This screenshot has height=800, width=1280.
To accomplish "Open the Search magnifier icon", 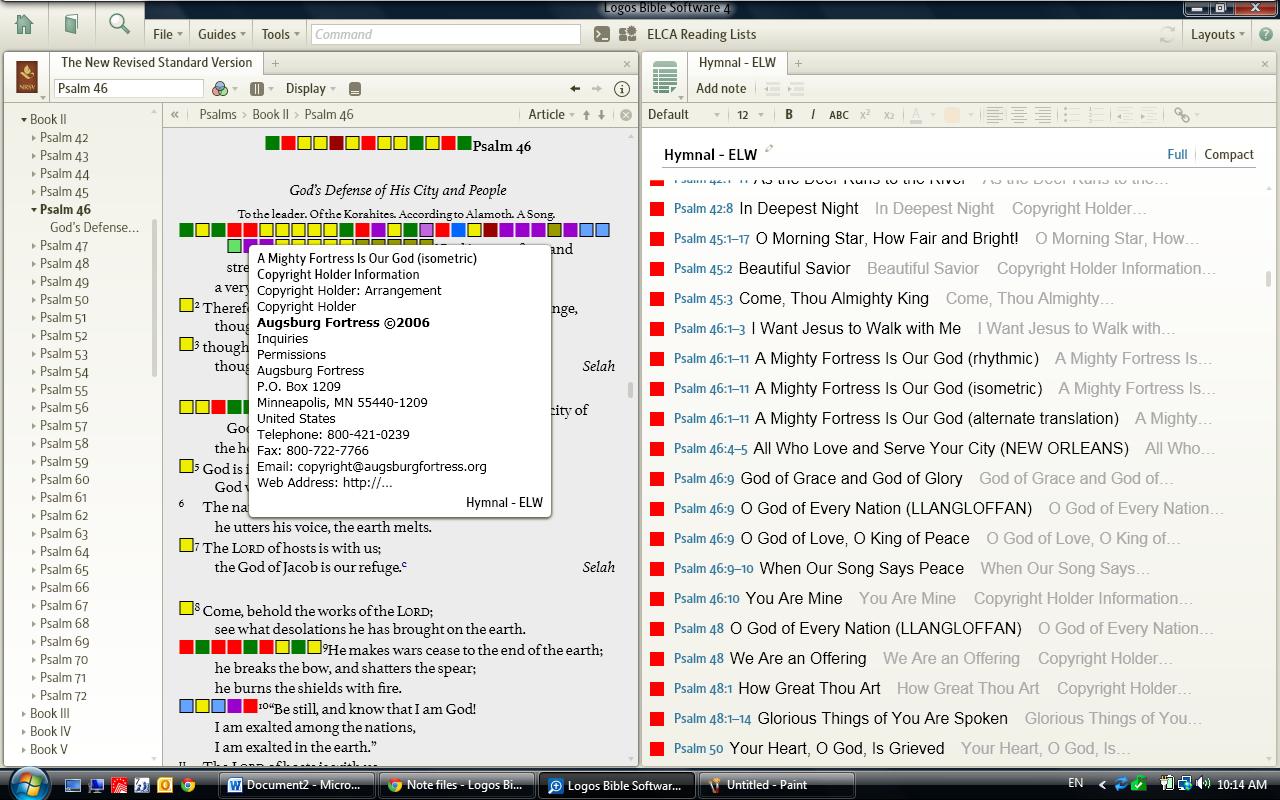I will [x=119, y=24].
